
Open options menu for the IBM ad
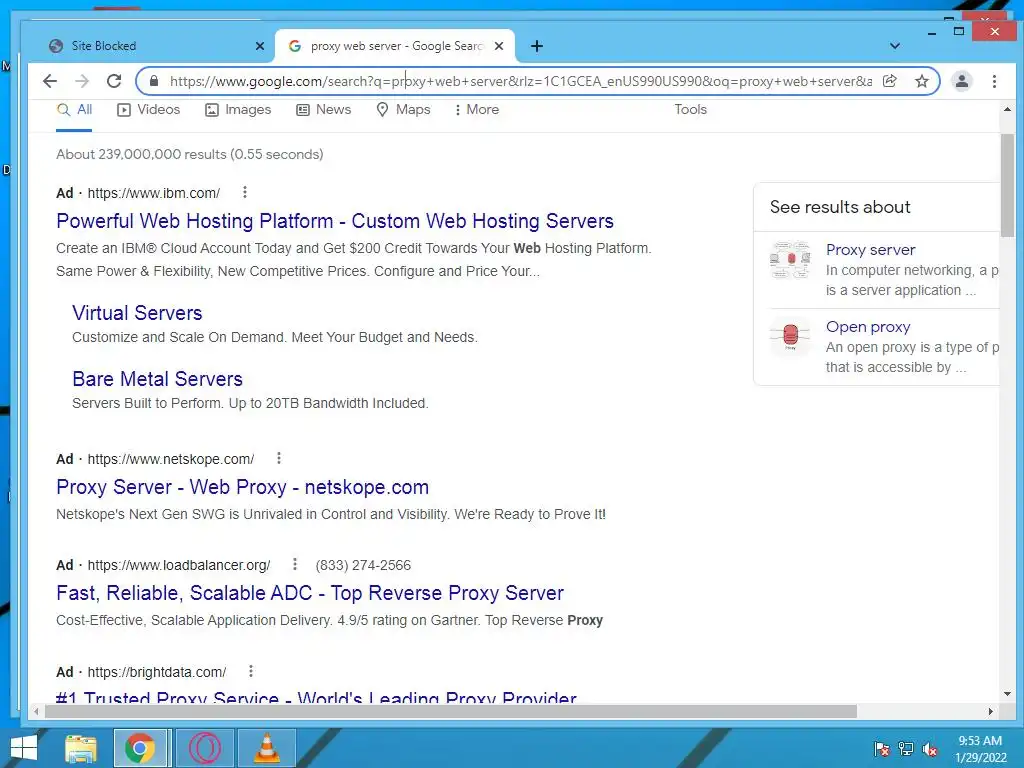[x=245, y=192]
